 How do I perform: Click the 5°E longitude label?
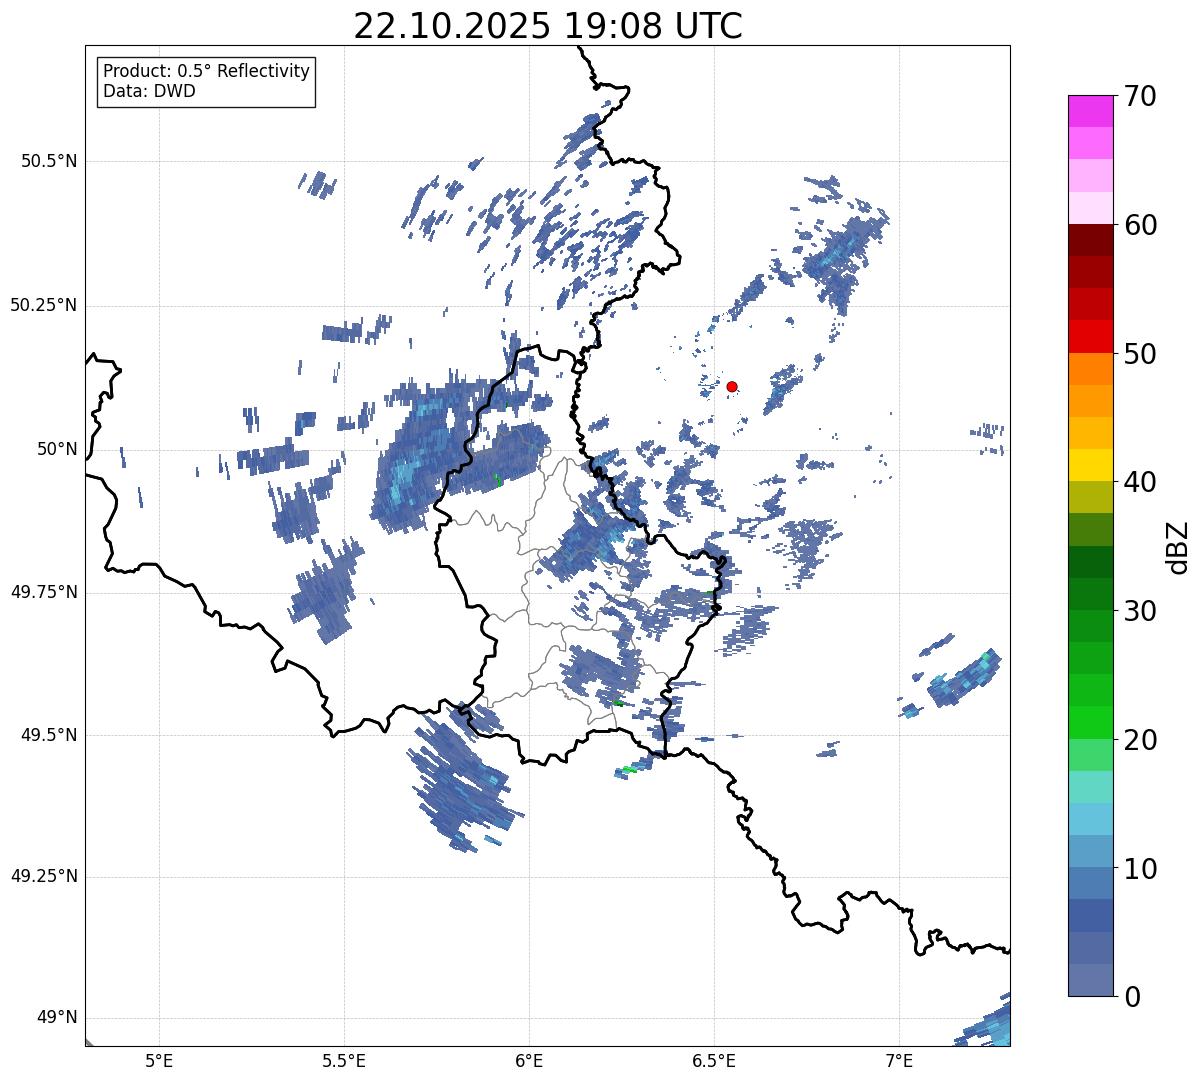pyautogui.click(x=159, y=1061)
